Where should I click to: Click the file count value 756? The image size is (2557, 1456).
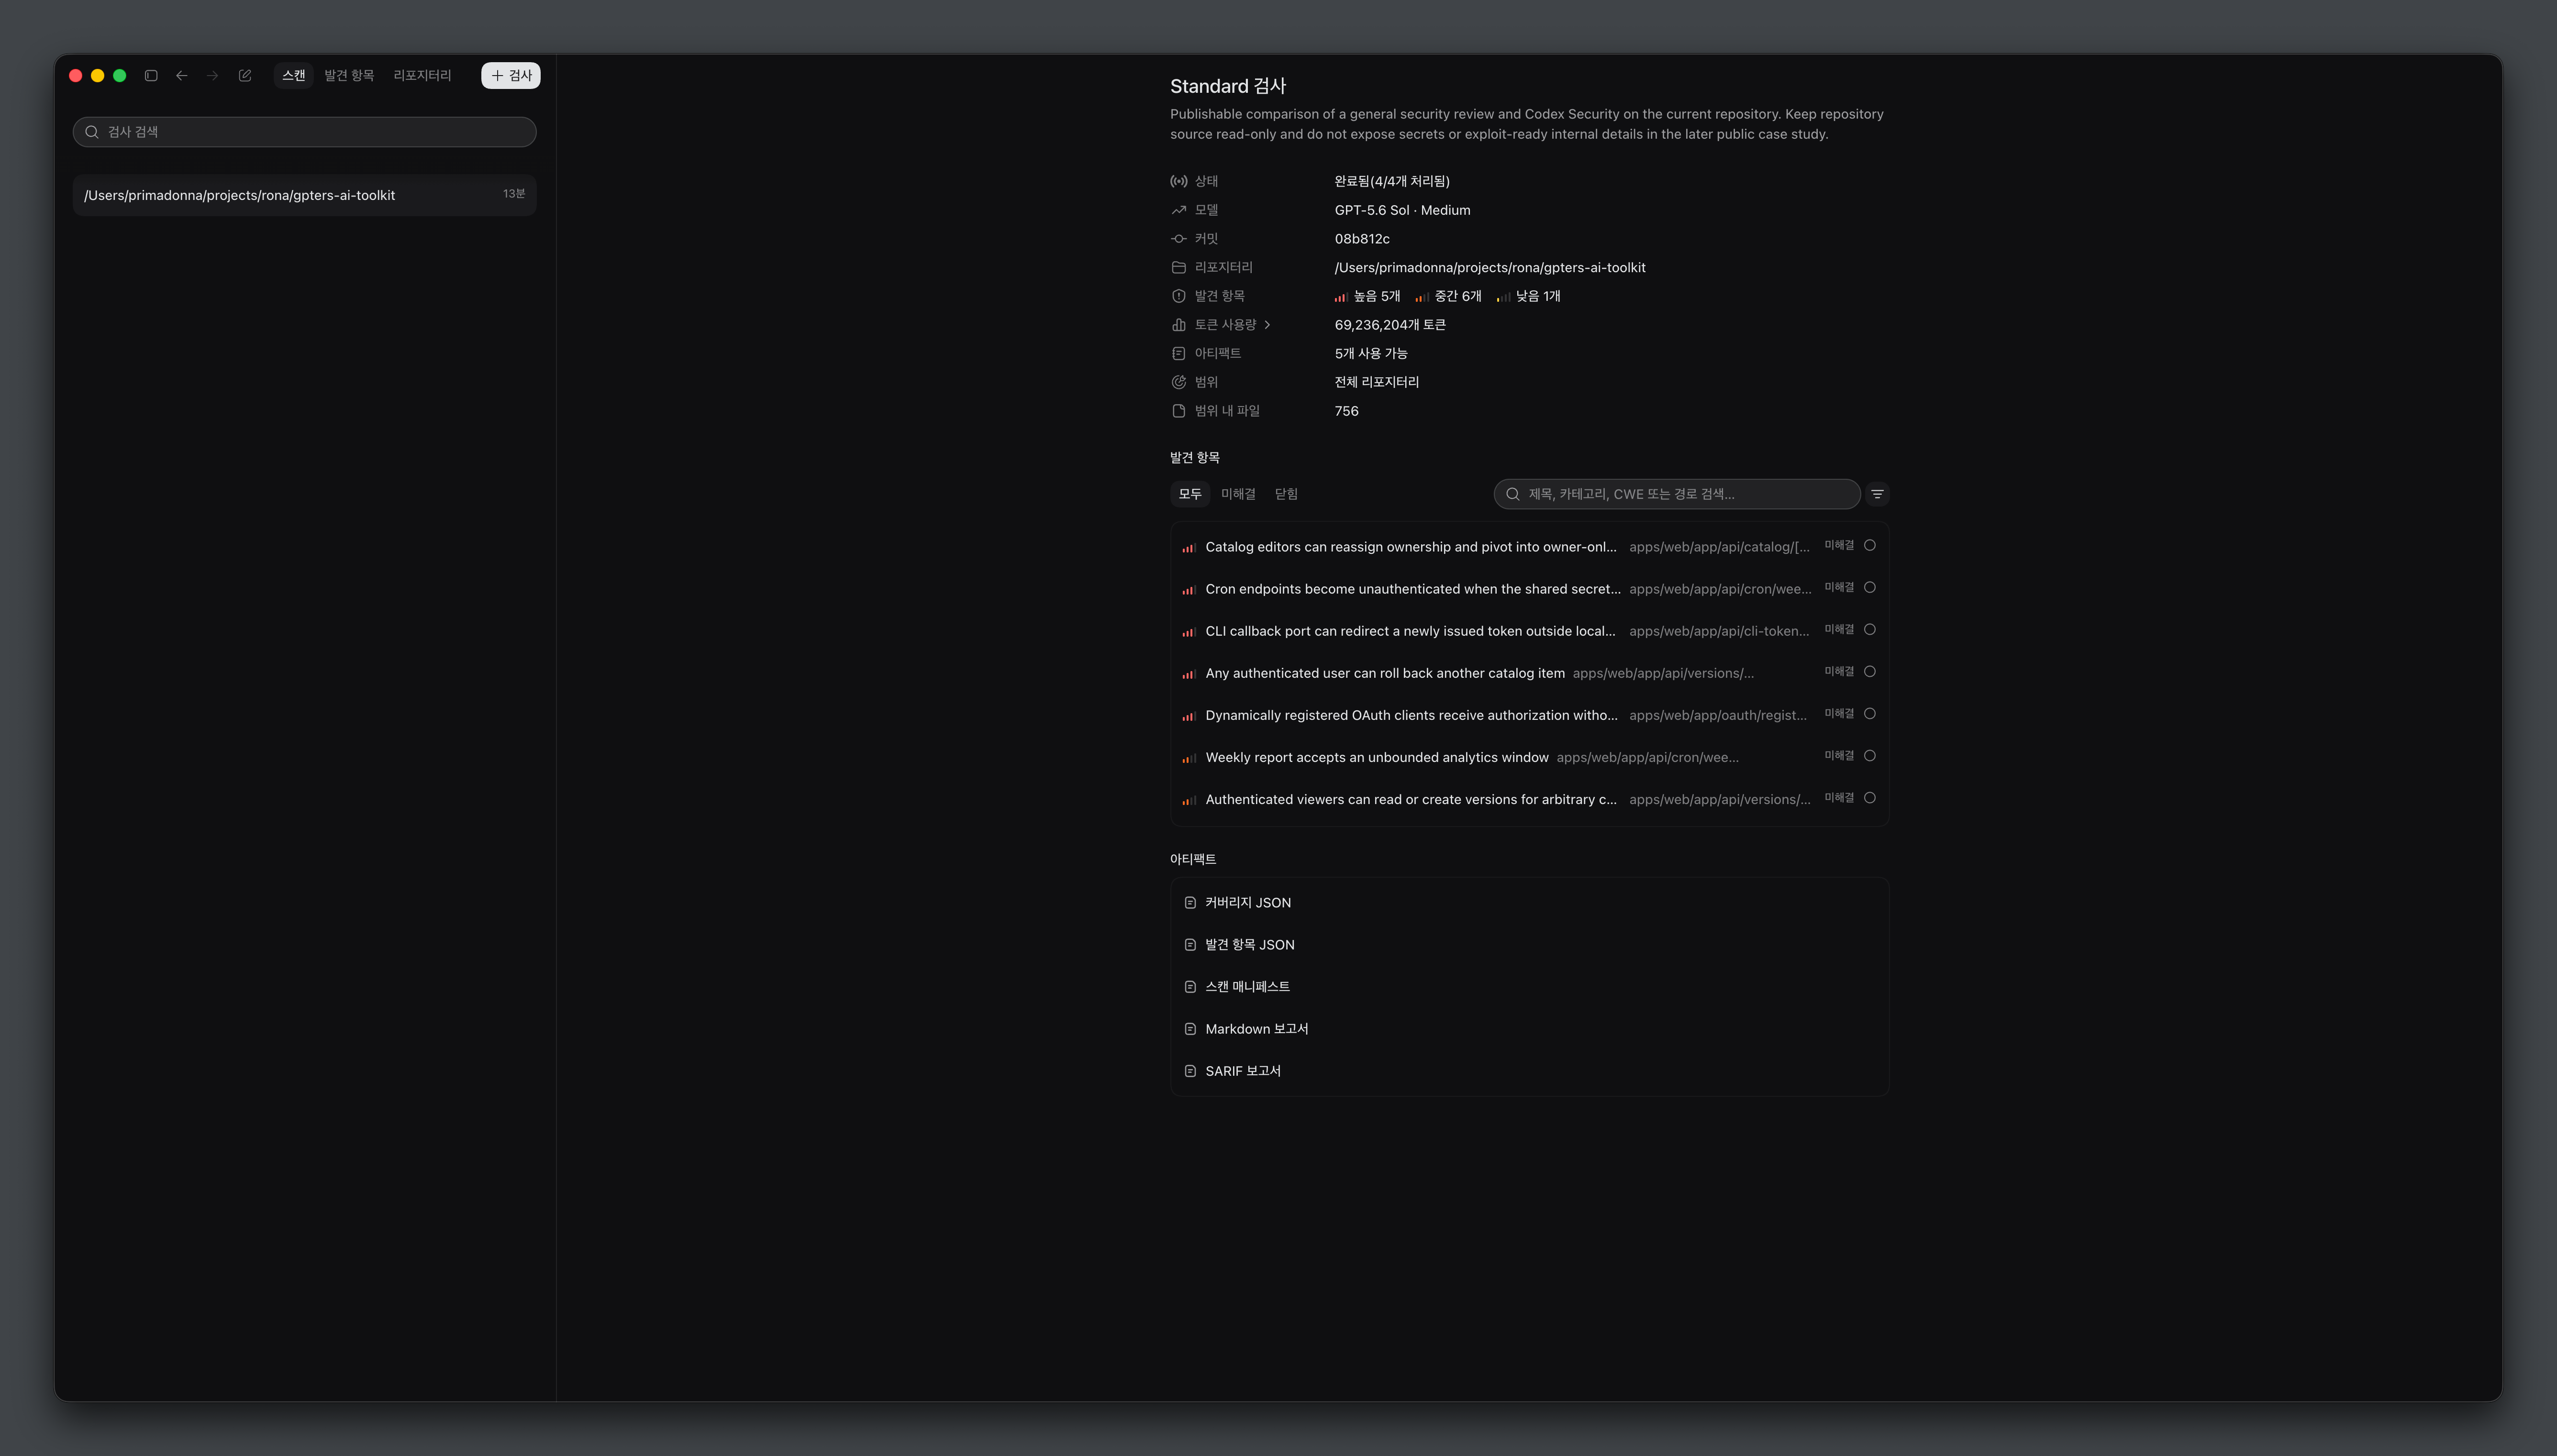click(x=1346, y=411)
